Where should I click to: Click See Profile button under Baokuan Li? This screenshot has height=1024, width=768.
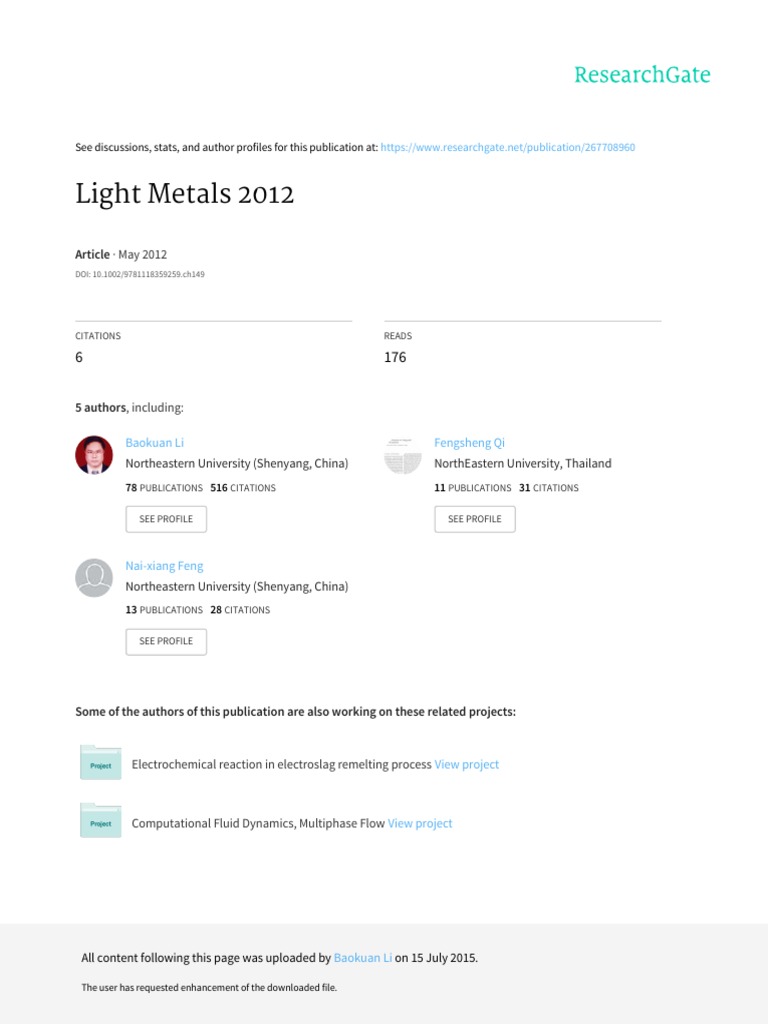pyautogui.click(x=166, y=519)
